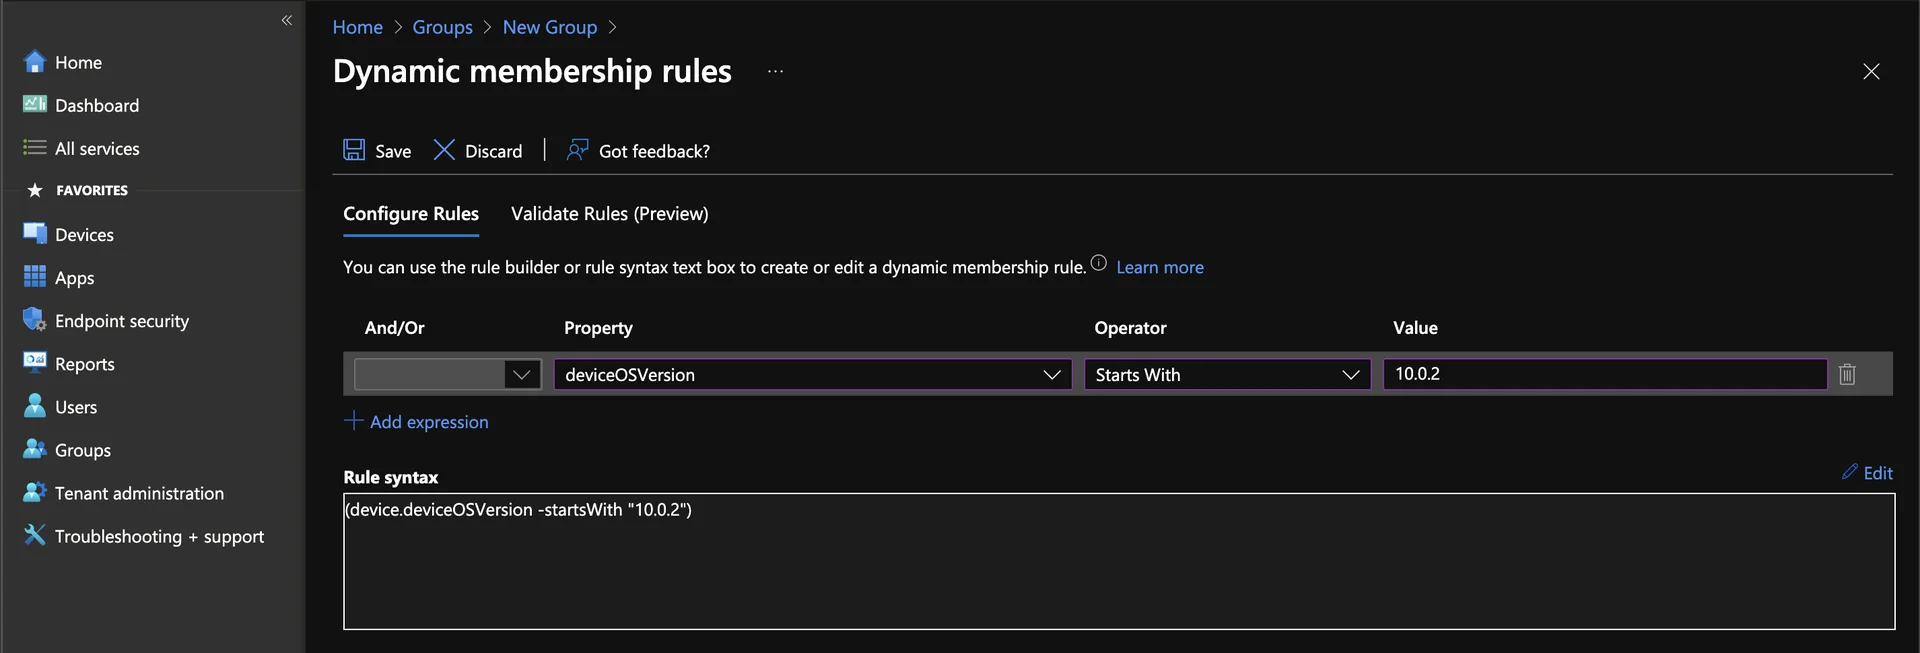This screenshot has width=1920, height=653.
Task: Open the Learn more link
Action: click(x=1160, y=267)
